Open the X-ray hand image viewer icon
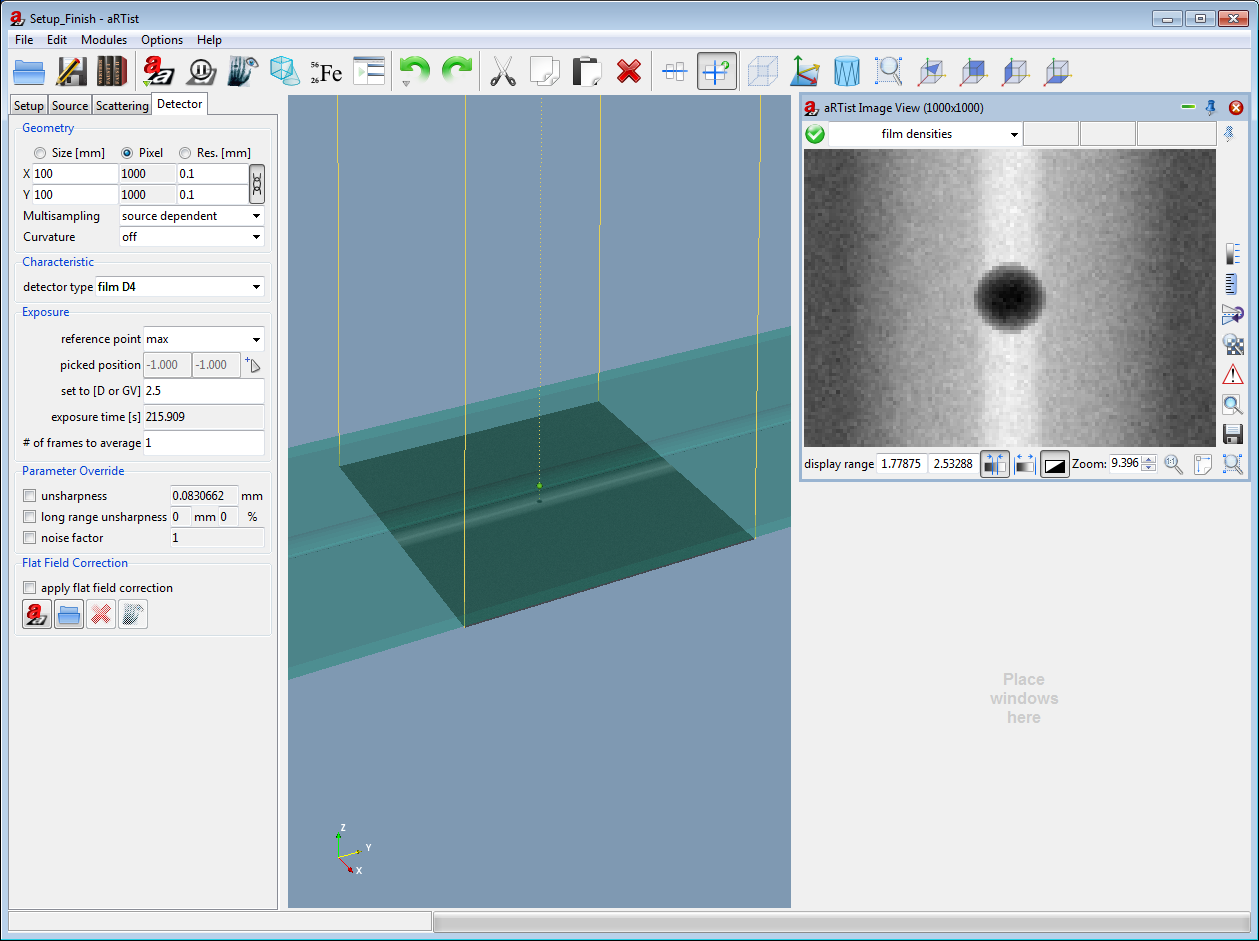 [x=243, y=72]
